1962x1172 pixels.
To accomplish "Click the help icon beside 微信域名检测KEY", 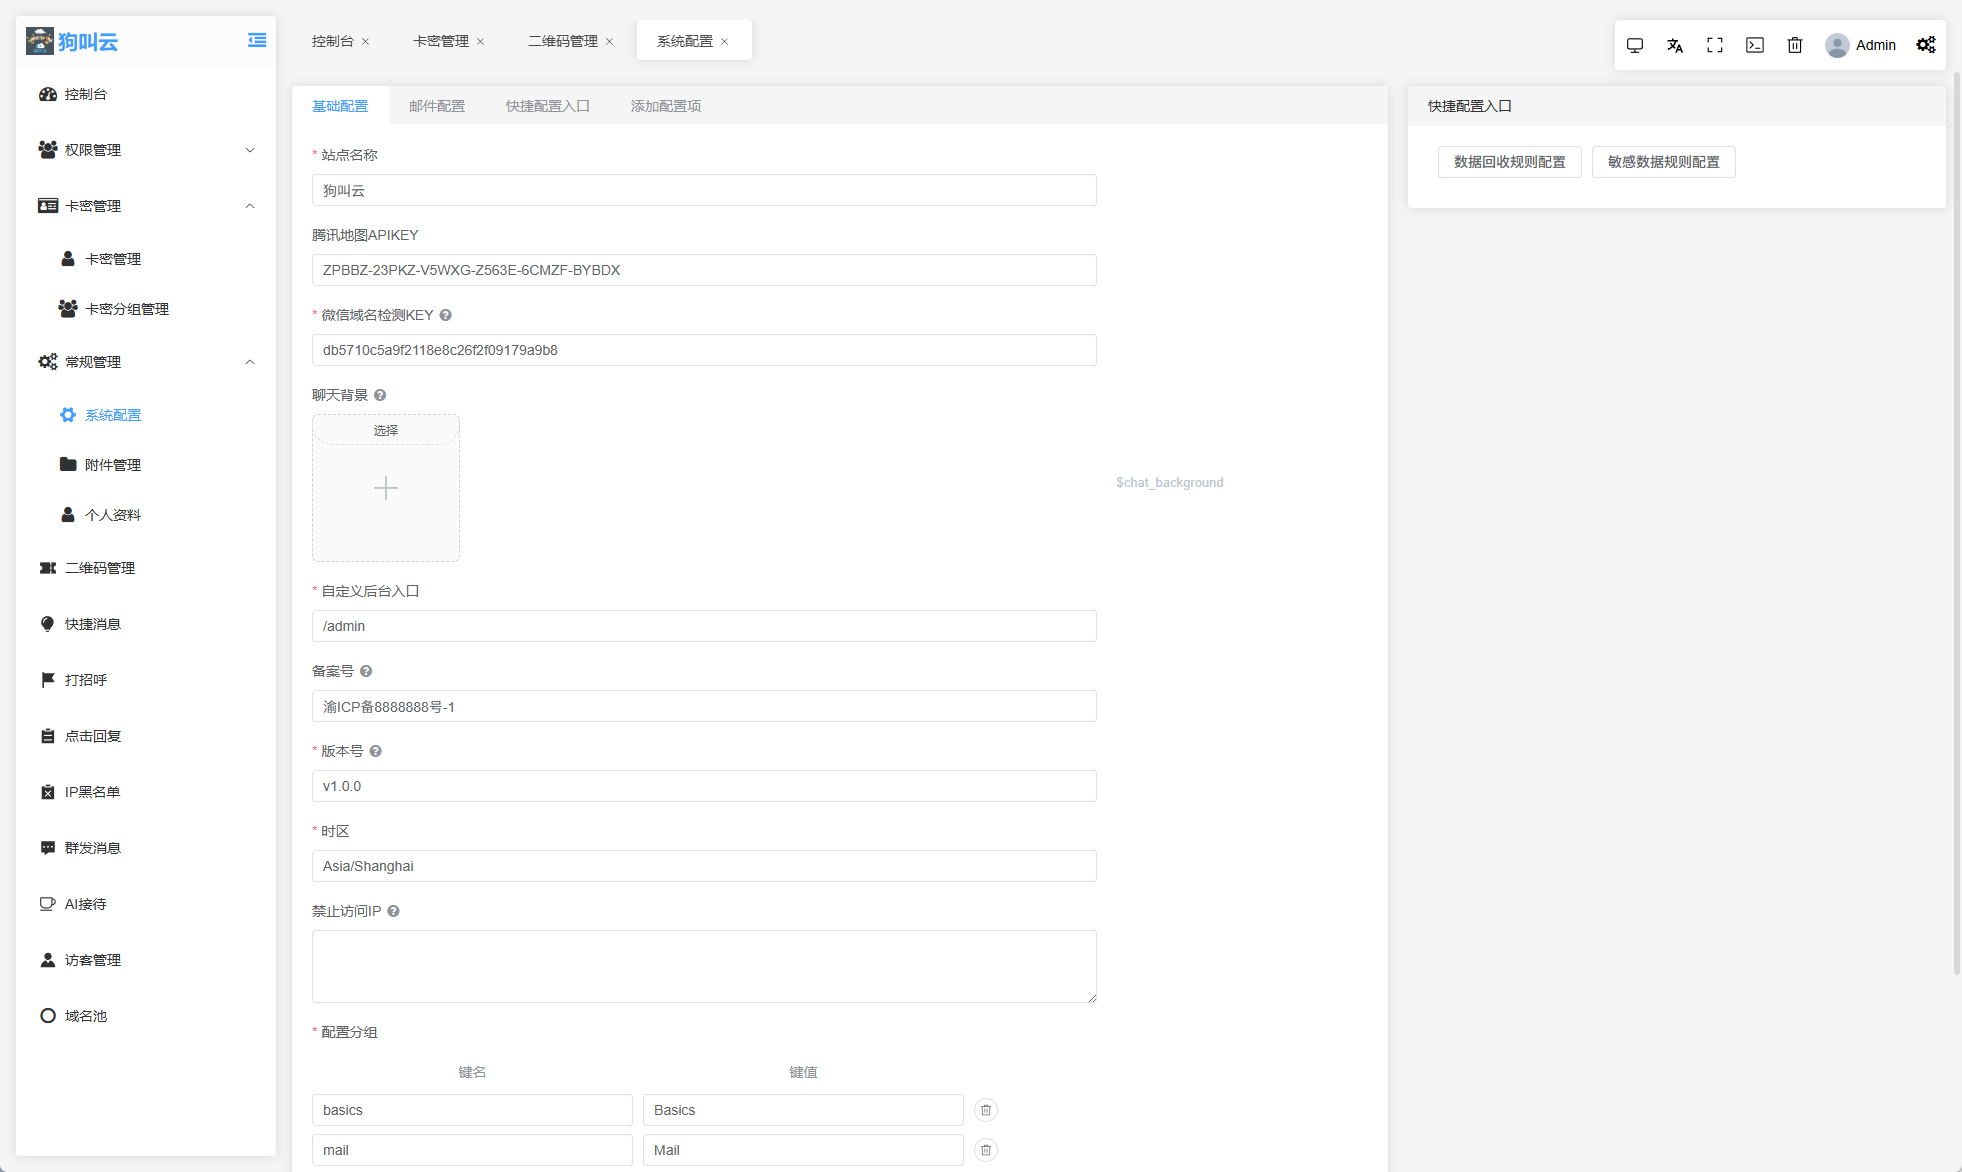I will coord(446,315).
